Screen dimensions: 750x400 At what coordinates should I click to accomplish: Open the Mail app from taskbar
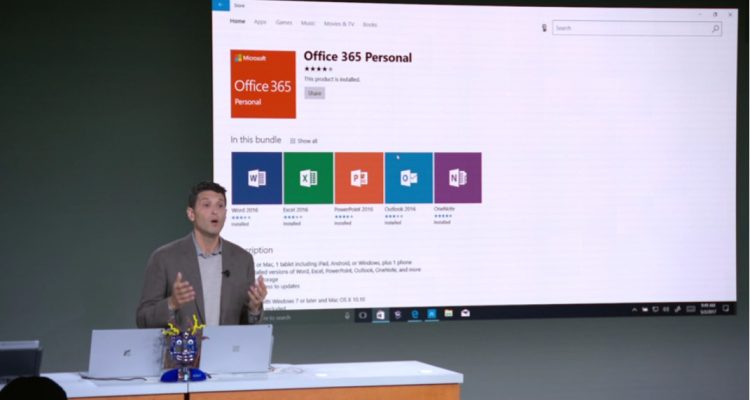coord(465,313)
